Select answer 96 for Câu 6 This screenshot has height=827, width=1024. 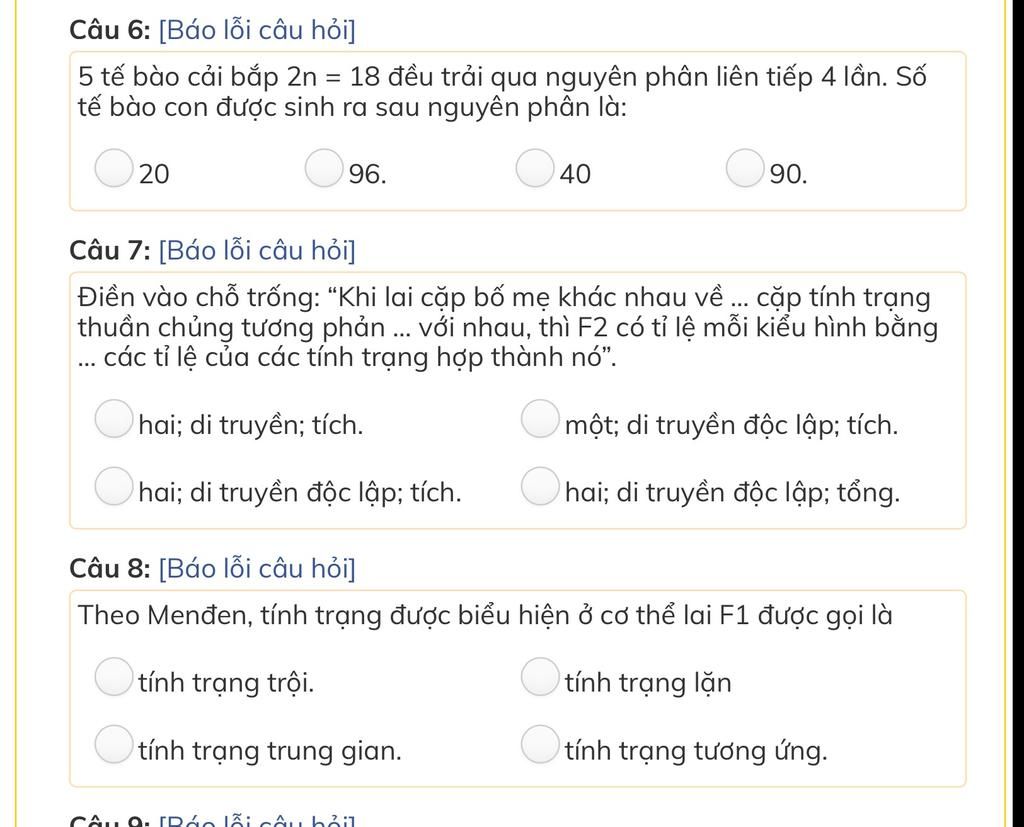pyautogui.click(x=324, y=169)
